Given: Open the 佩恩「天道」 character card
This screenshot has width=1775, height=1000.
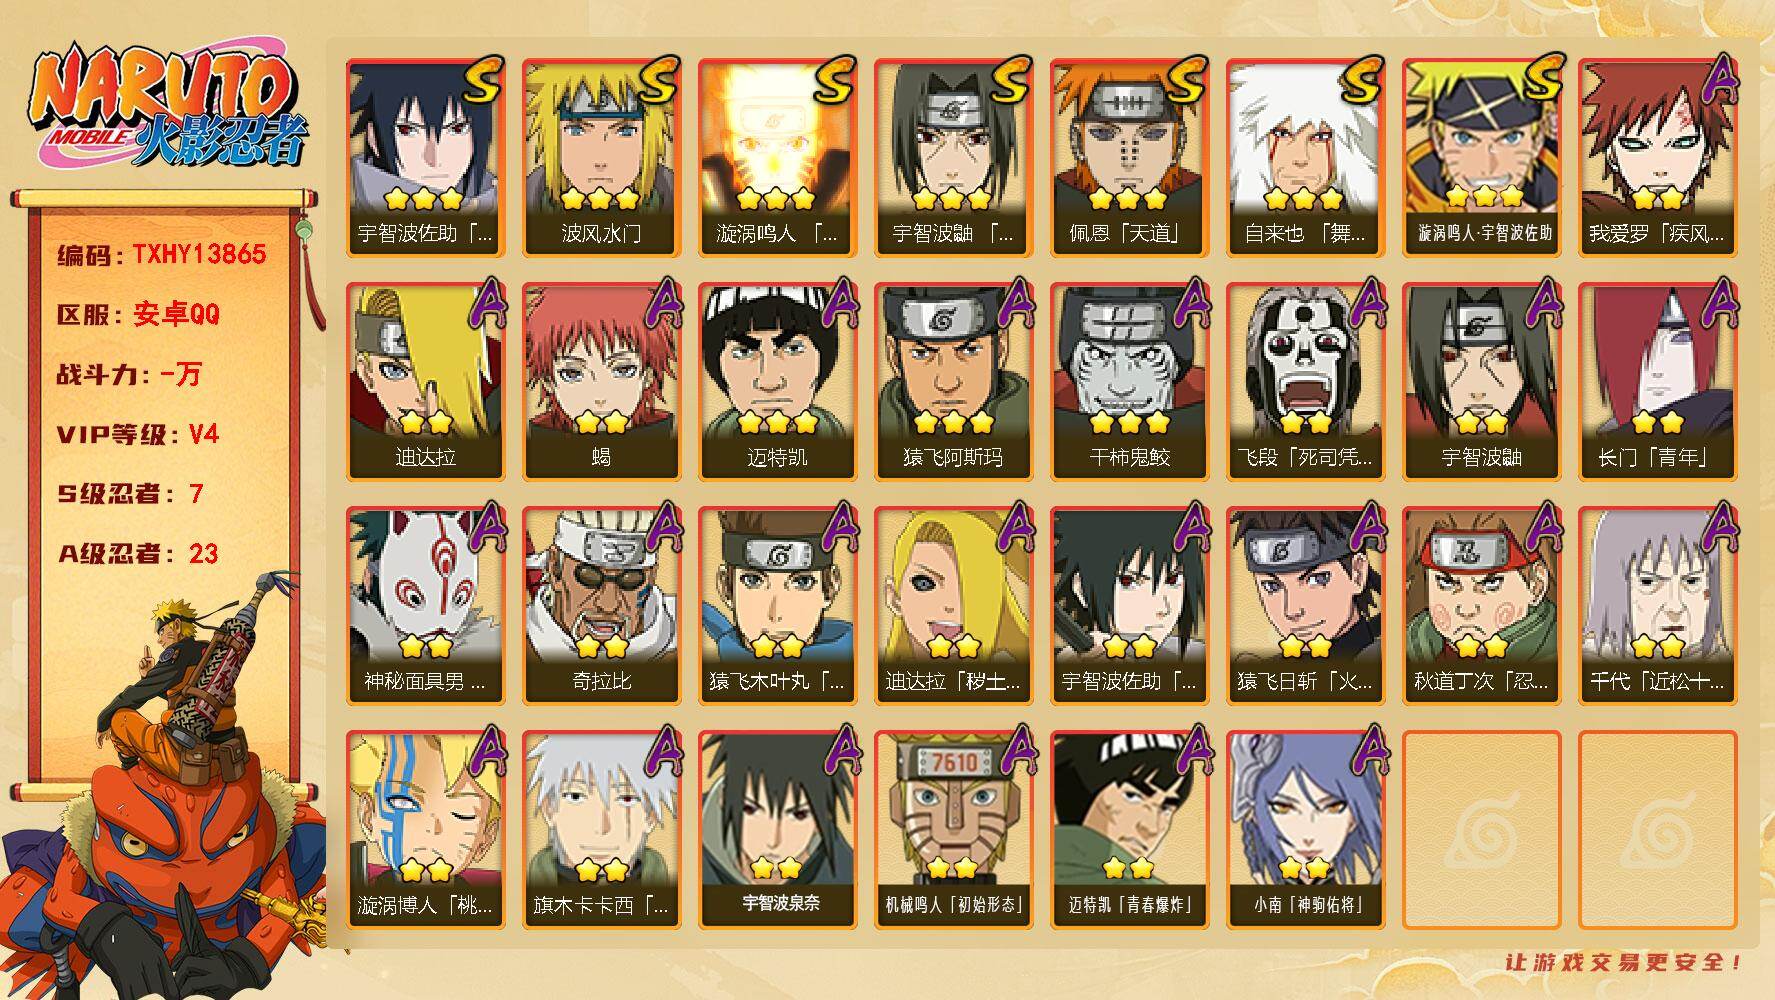Looking at the screenshot, I should pyautogui.click(x=1129, y=158).
